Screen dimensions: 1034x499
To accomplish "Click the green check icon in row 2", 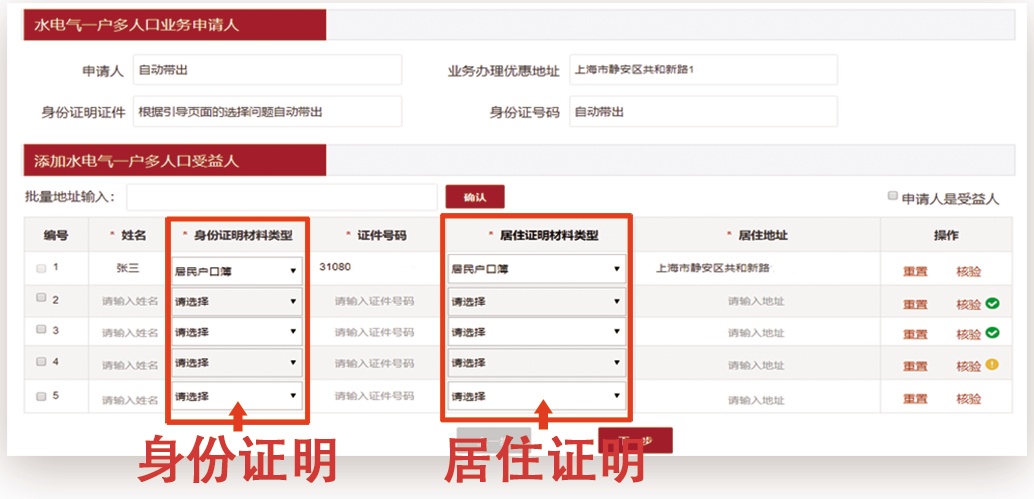I will 992,303.
